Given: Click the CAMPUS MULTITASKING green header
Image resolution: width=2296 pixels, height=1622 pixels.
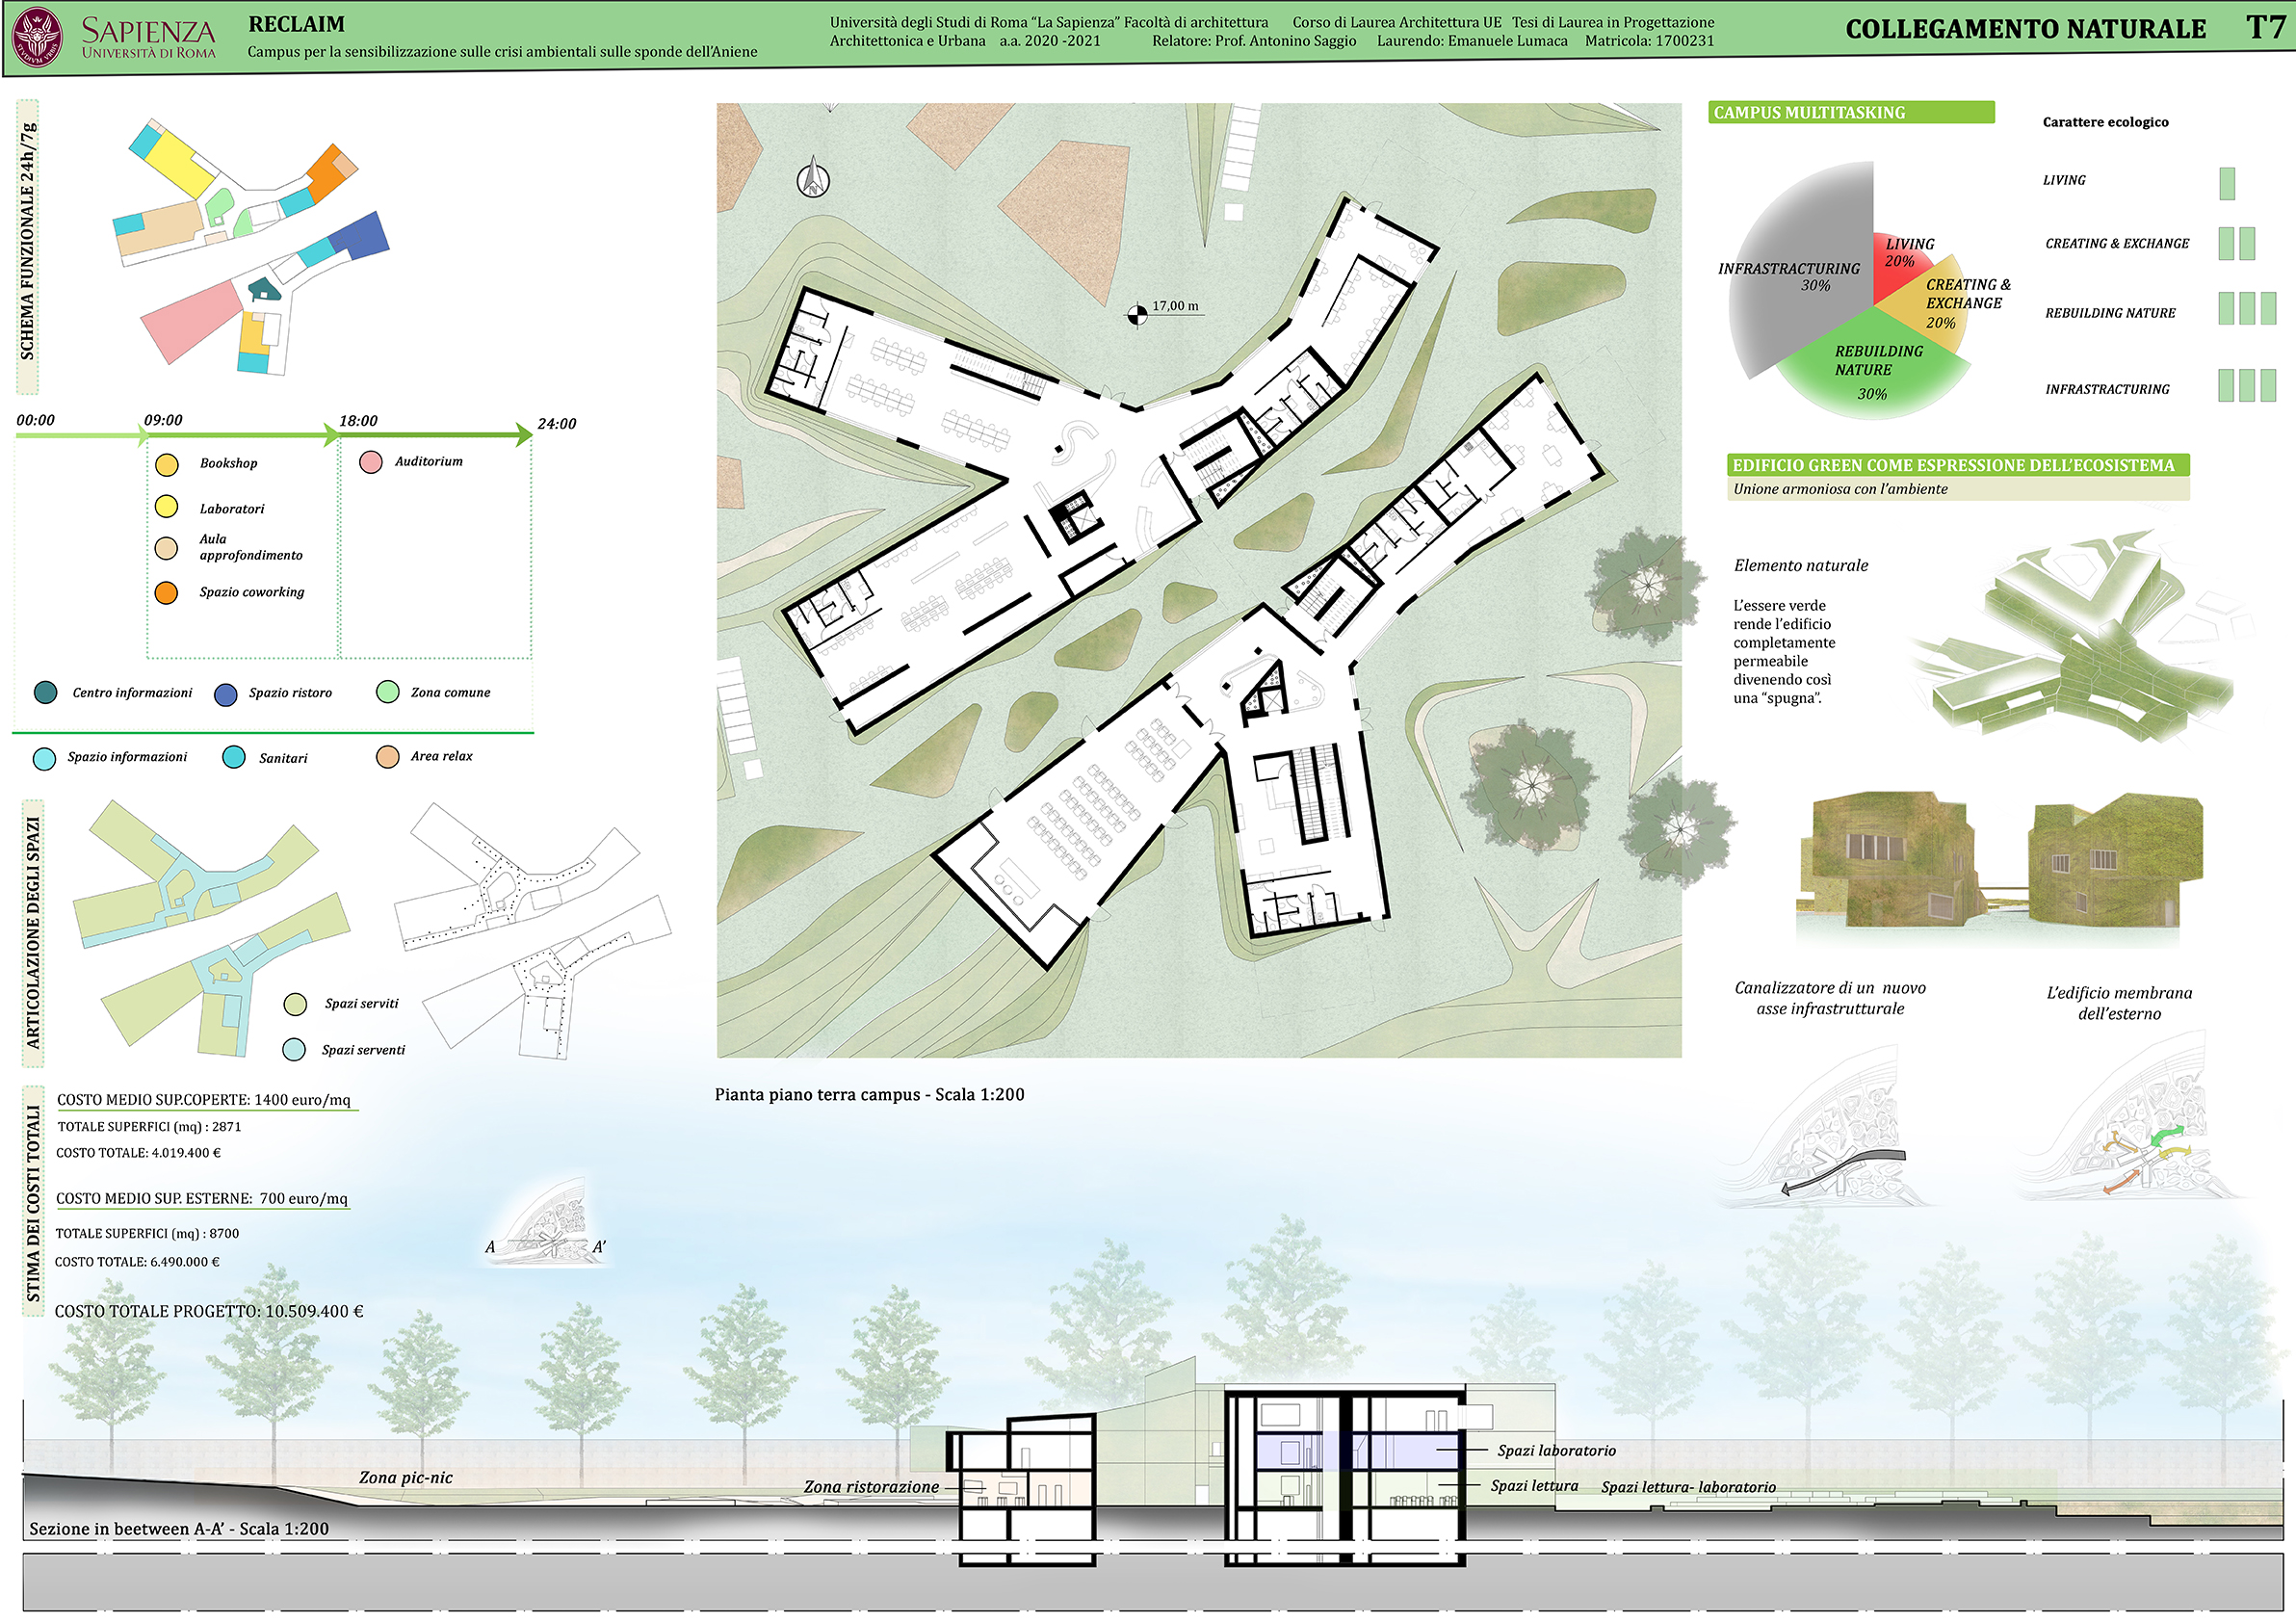Looking at the screenshot, I should coord(1850,112).
